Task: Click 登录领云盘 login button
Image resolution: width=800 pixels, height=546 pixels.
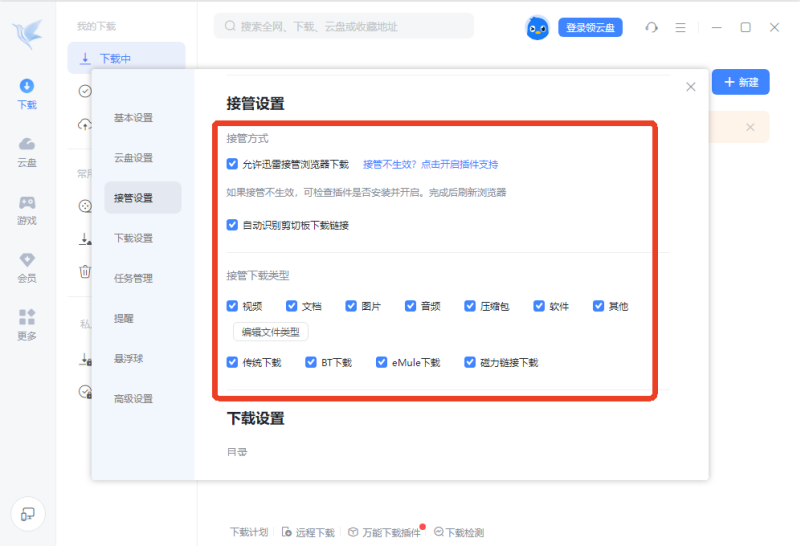Action: click(x=590, y=28)
